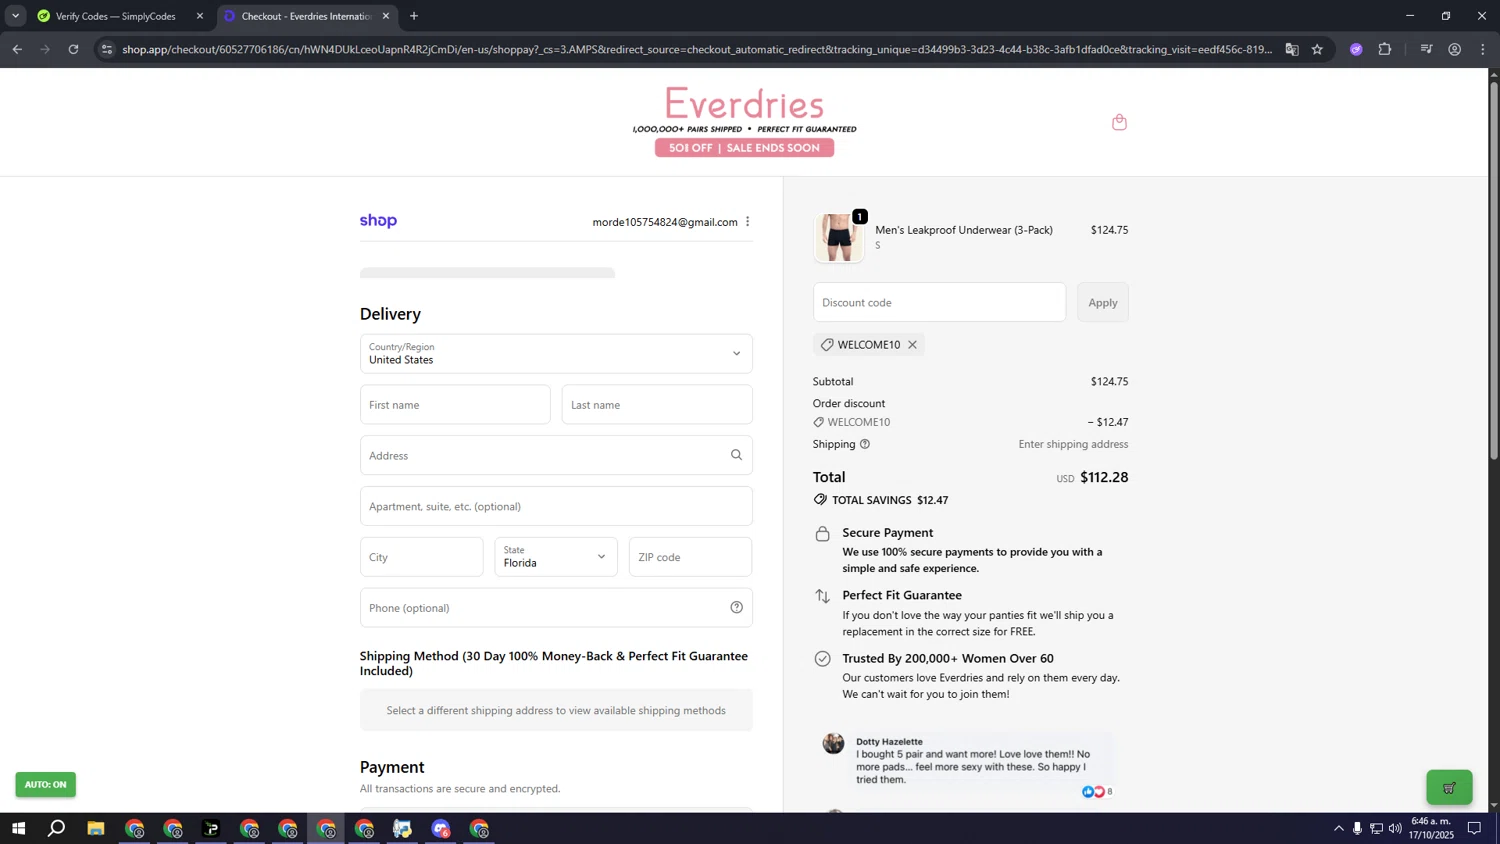1500x844 pixels.
Task: Click the Discount code field
Action: tap(939, 302)
